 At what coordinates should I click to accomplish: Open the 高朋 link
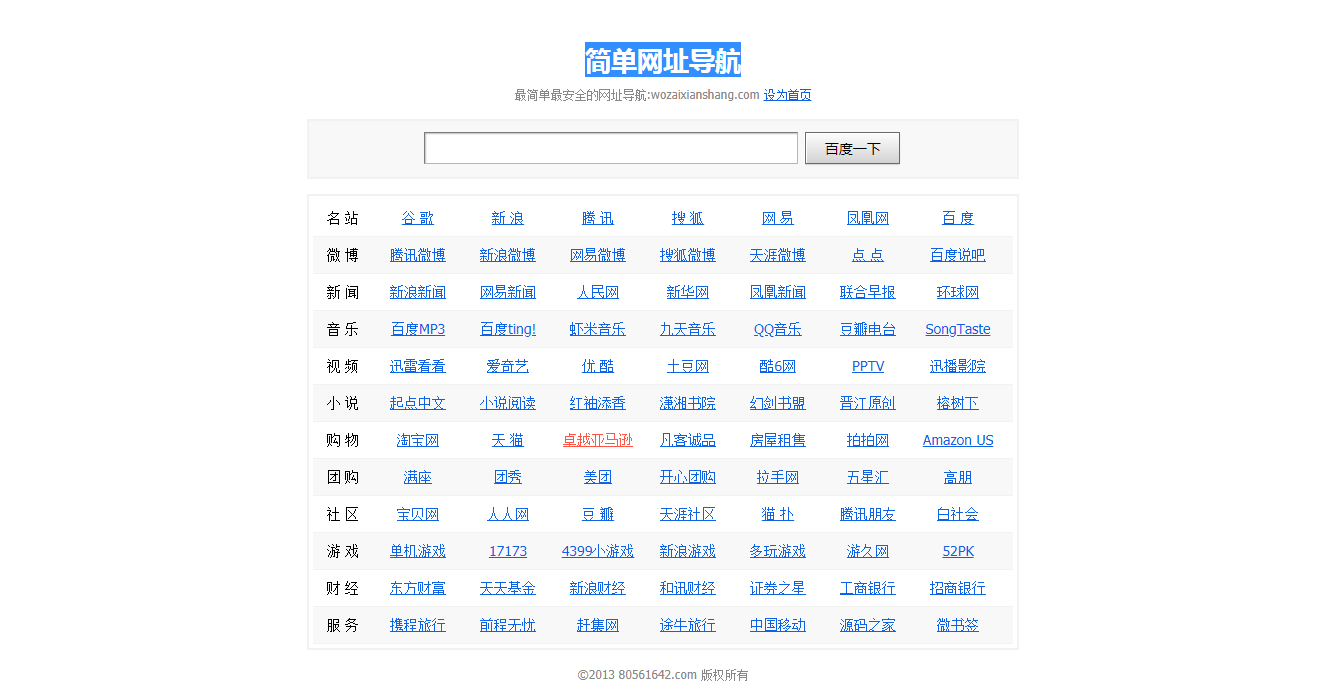[958, 477]
